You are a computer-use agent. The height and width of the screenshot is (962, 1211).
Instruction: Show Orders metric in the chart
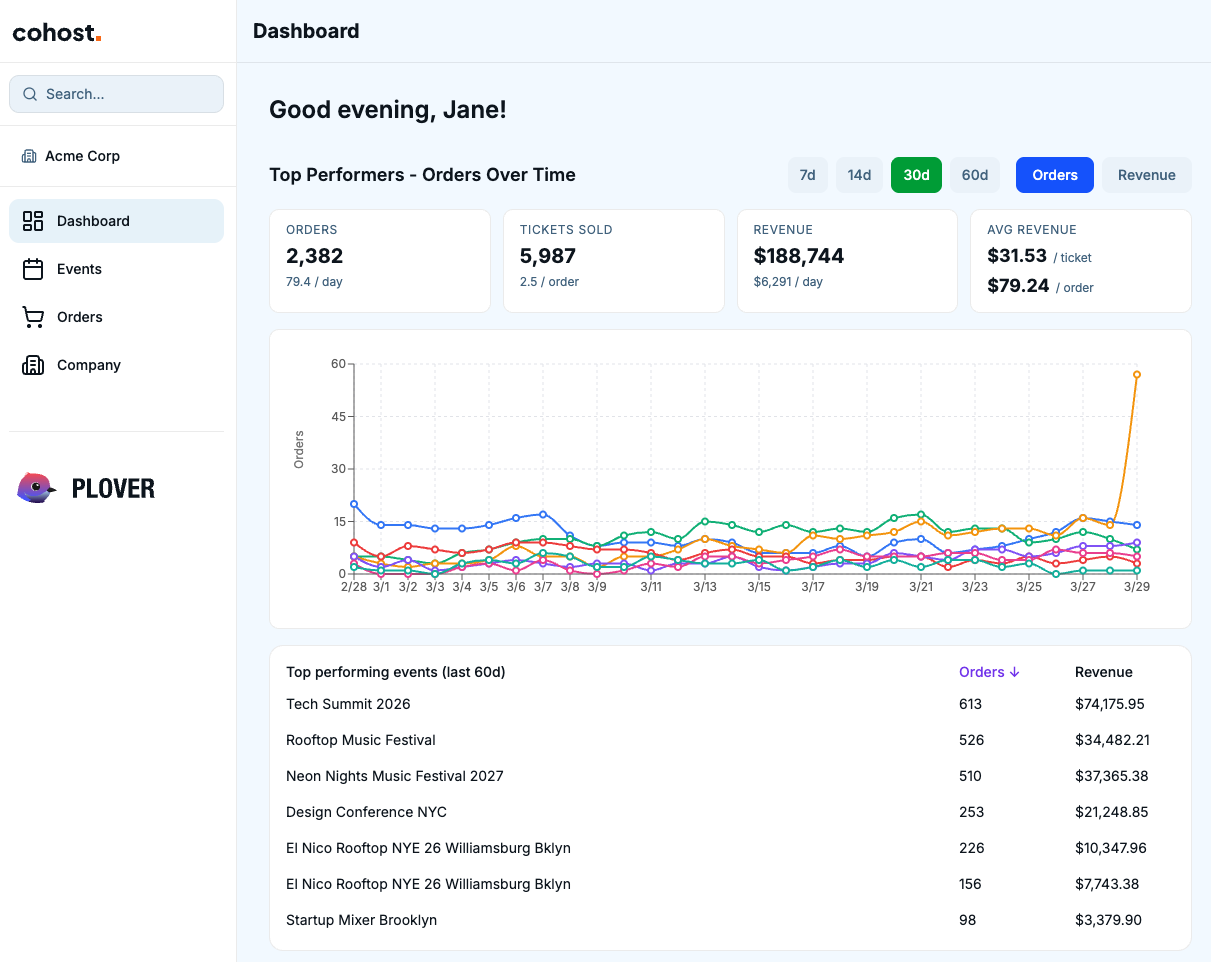[1055, 175]
